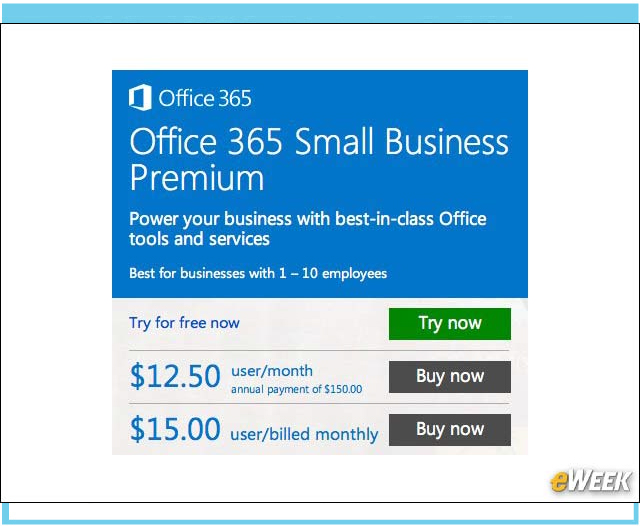Click Buy now for $12.50 annual plan

click(449, 377)
